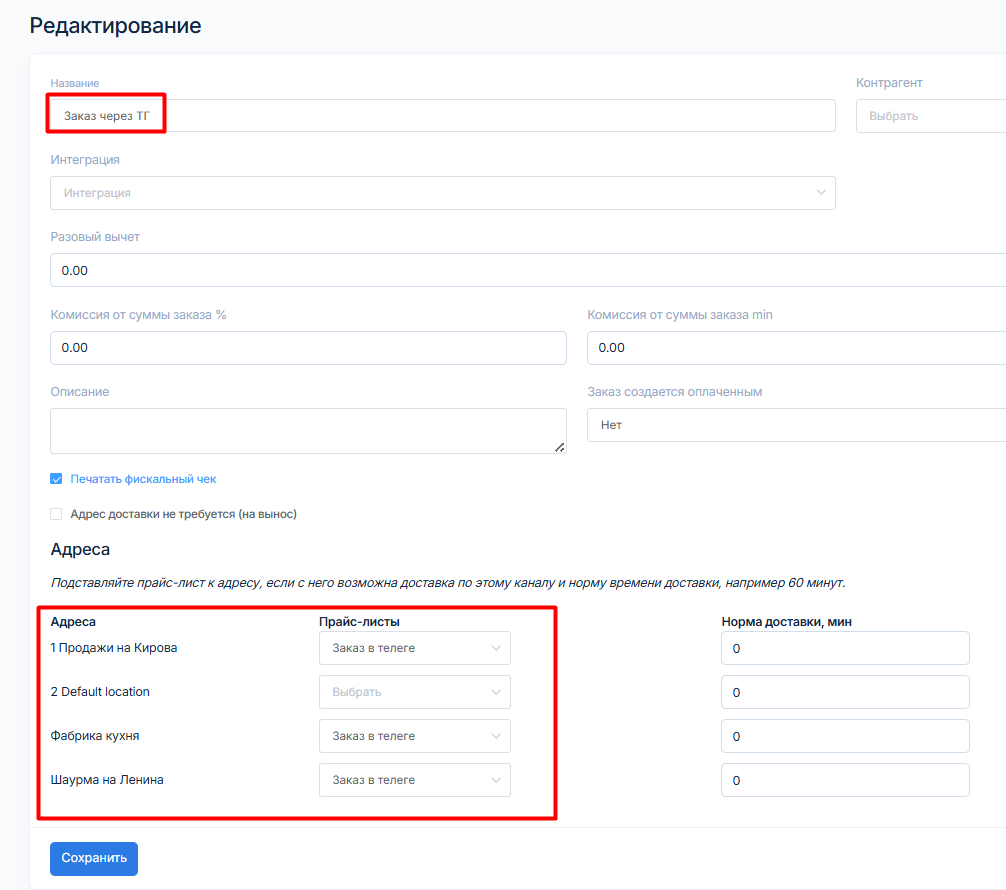The image size is (1006, 890).
Task: Open the Контрагент dropdown
Action: point(930,116)
